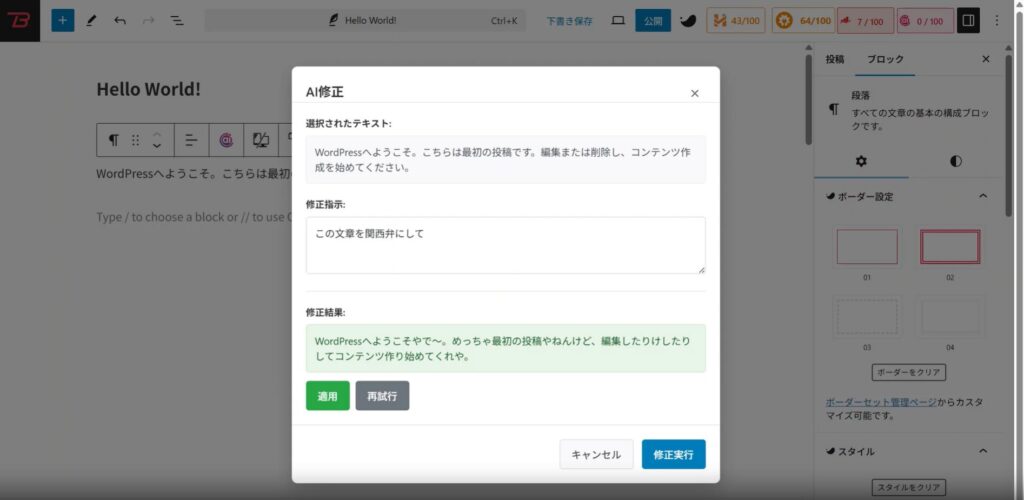This screenshot has width=1024, height=500.
Task: Open the document overview list icon
Action: tap(176, 20)
